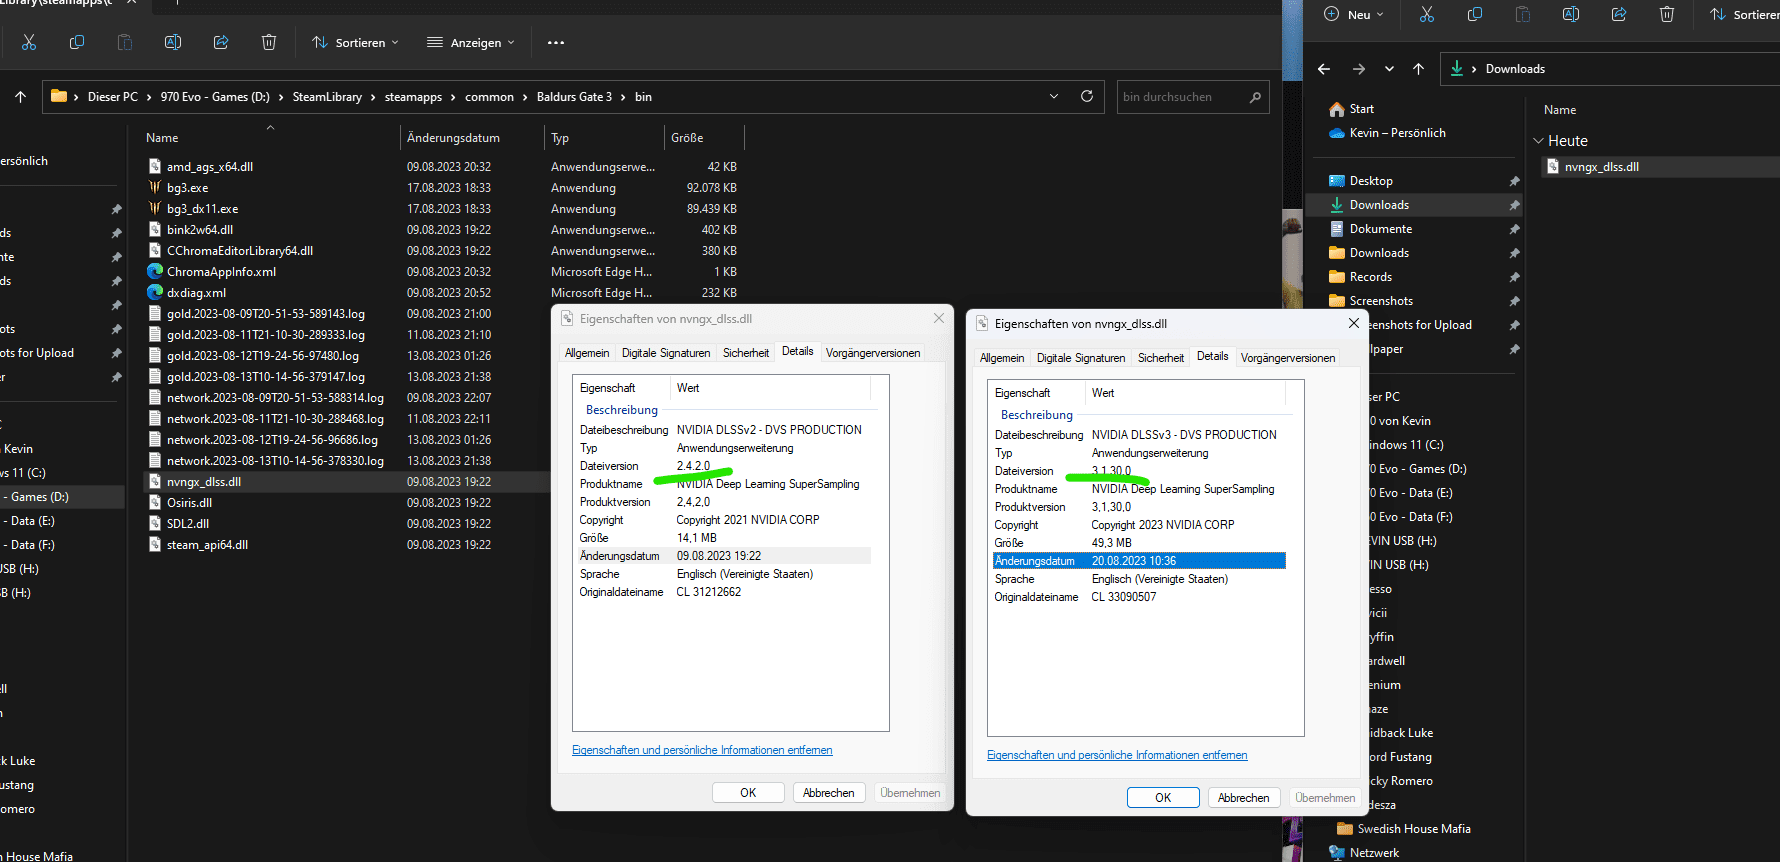Go back in the Downloads window

pos(1324,69)
